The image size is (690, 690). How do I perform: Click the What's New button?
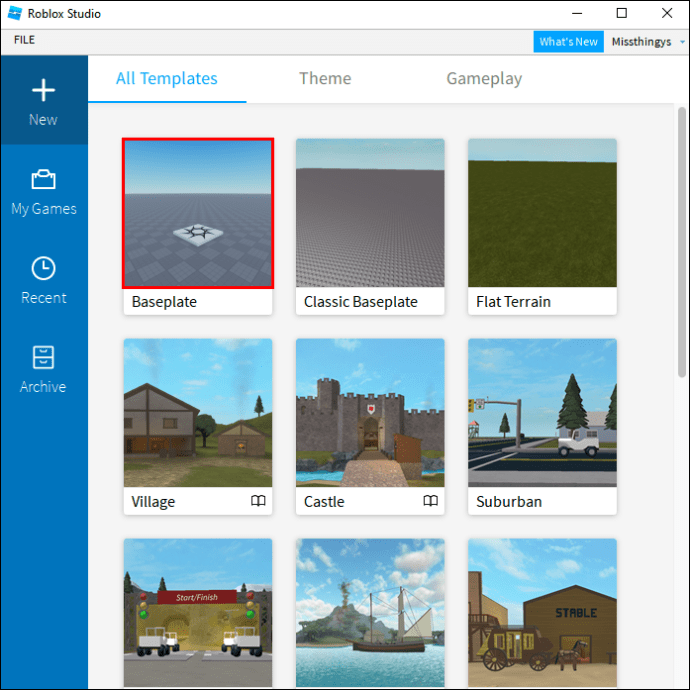pos(568,42)
